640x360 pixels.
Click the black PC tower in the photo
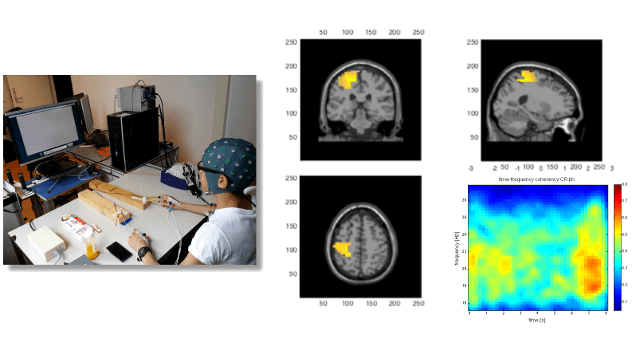(x=133, y=140)
